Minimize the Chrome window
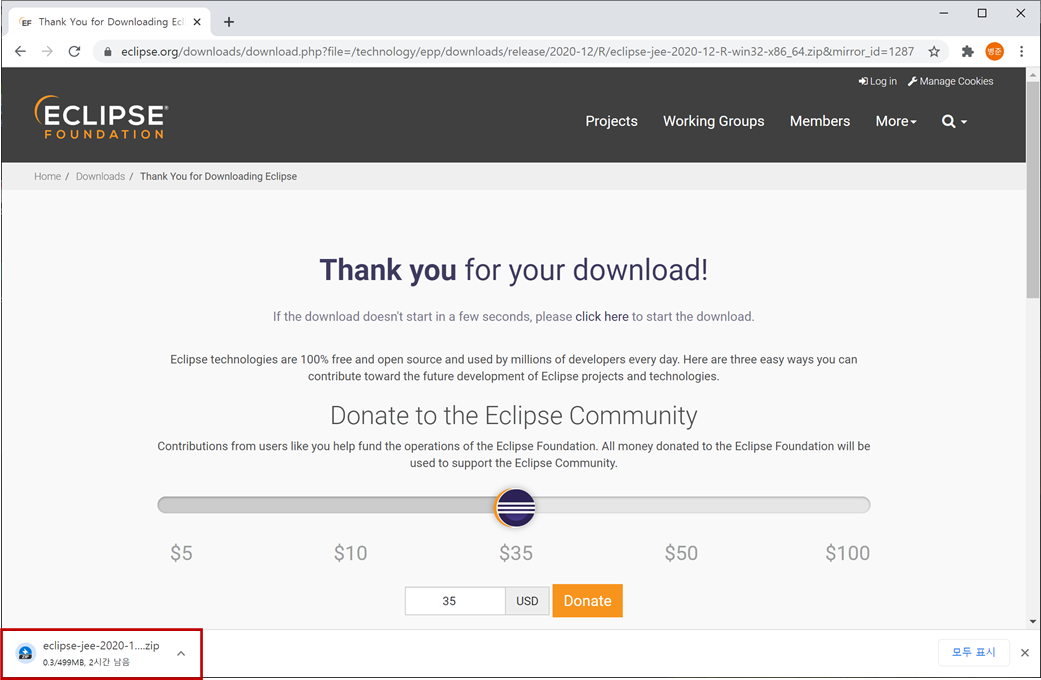The height and width of the screenshot is (680, 1041). pos(943,13)
